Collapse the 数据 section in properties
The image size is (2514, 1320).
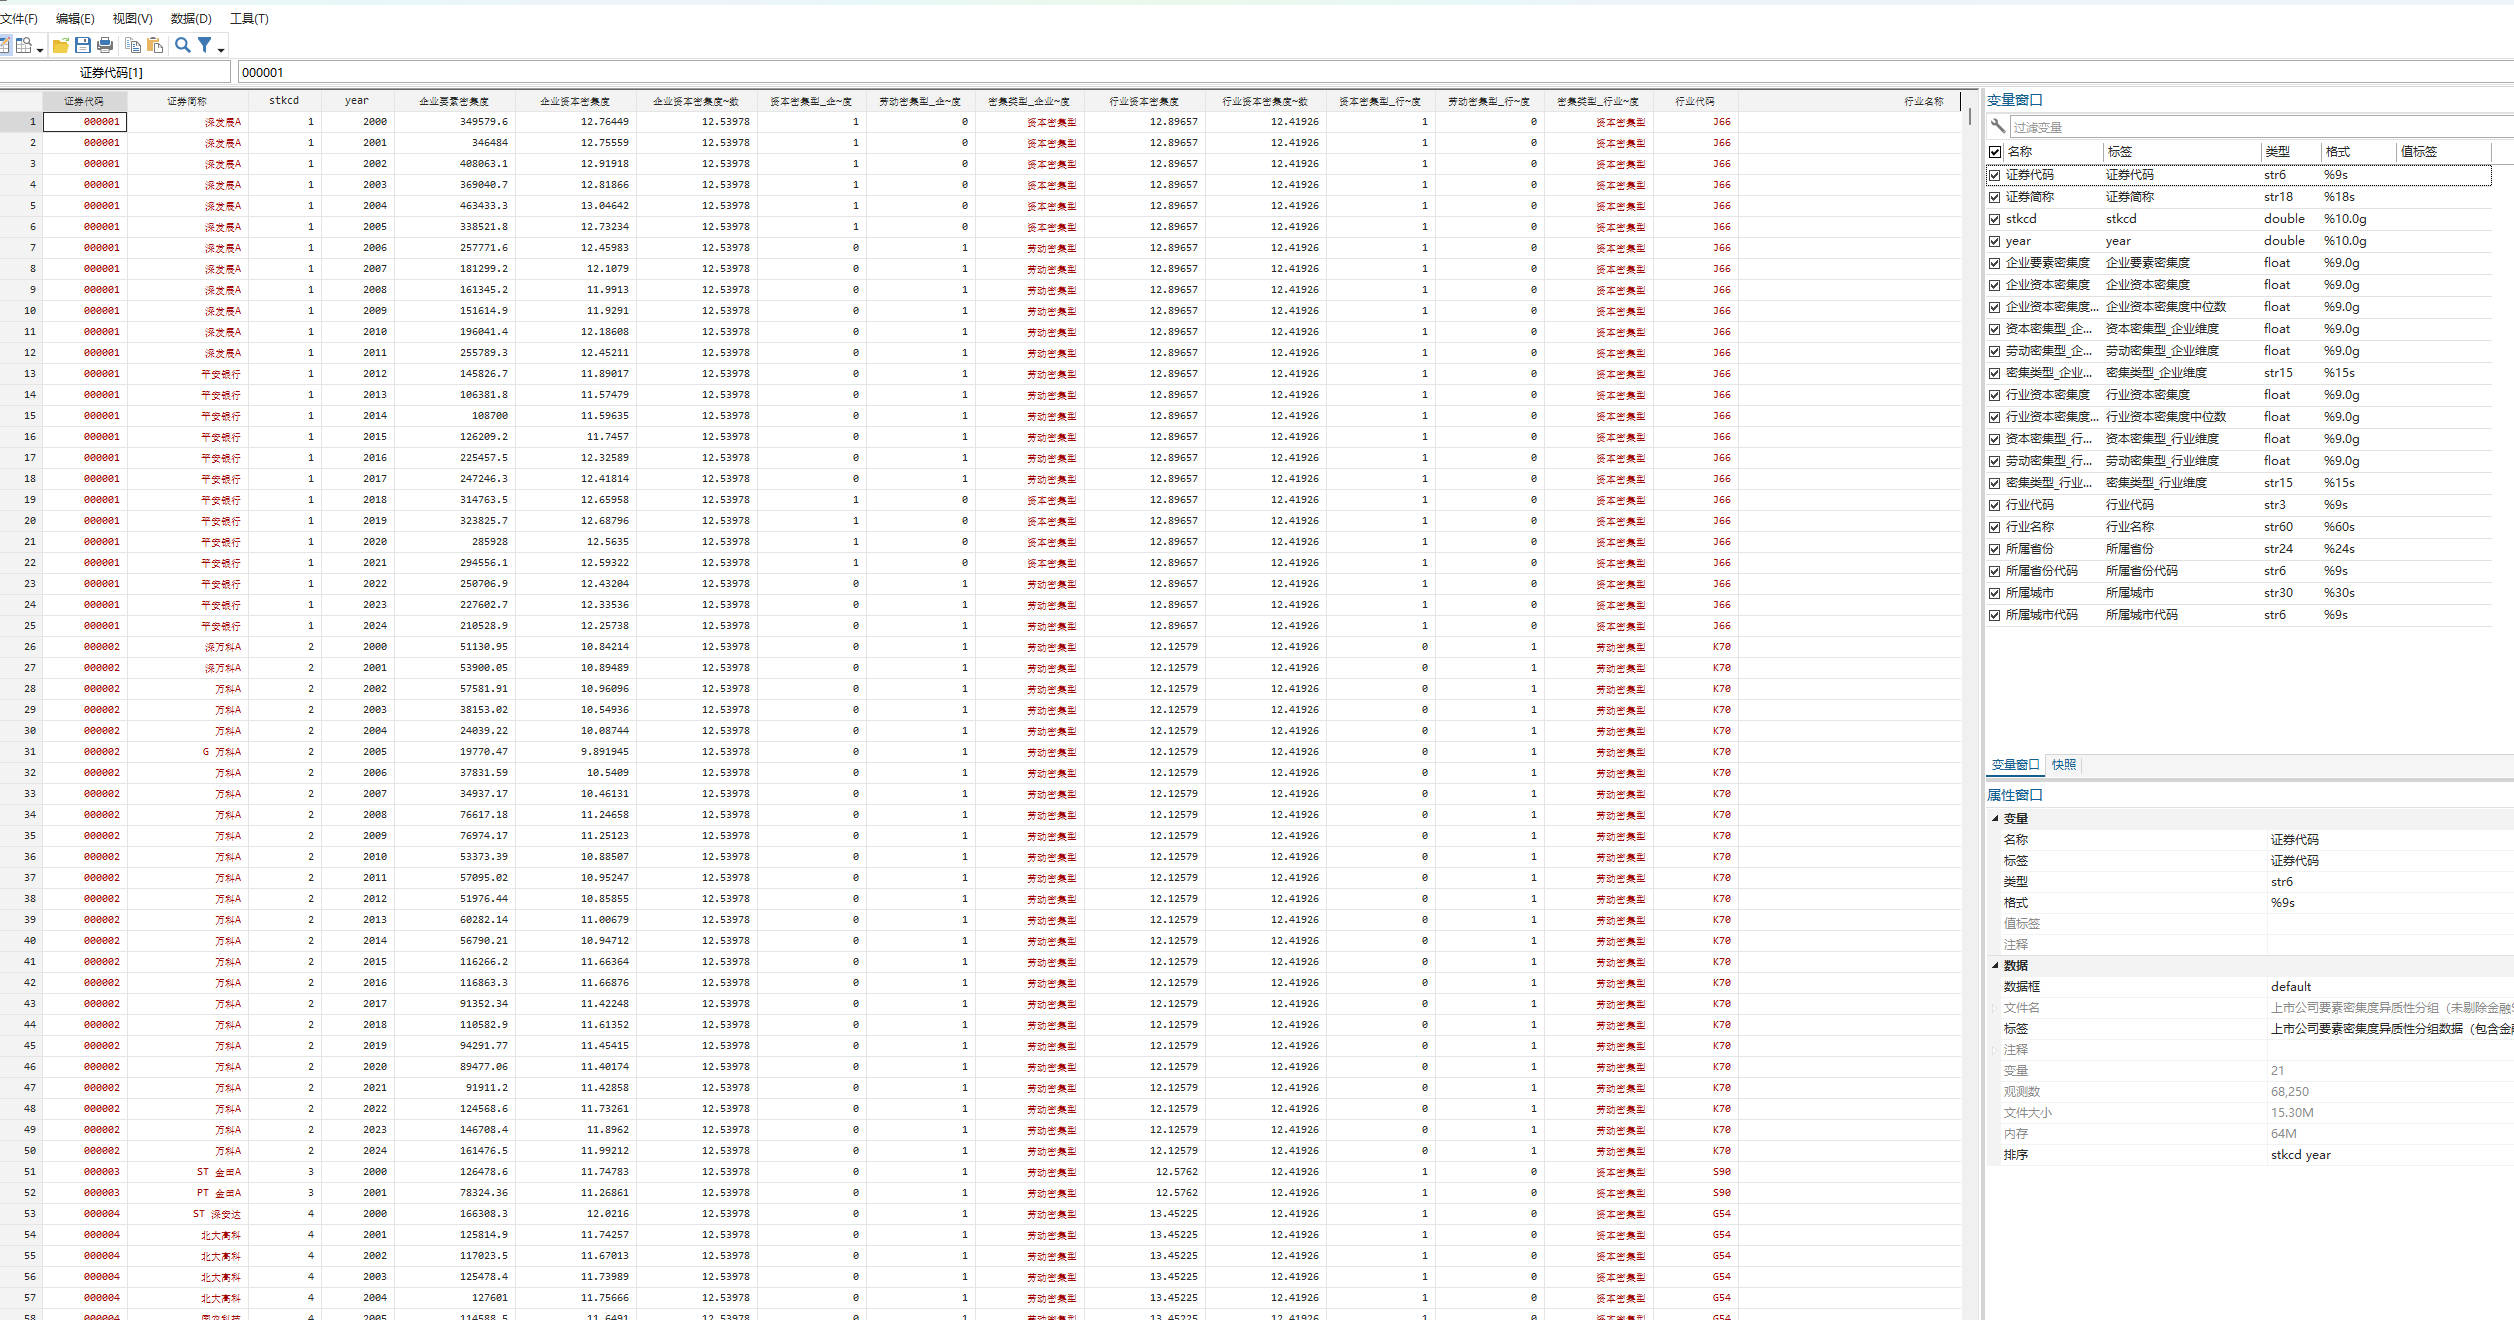[x=1995, y=965]
